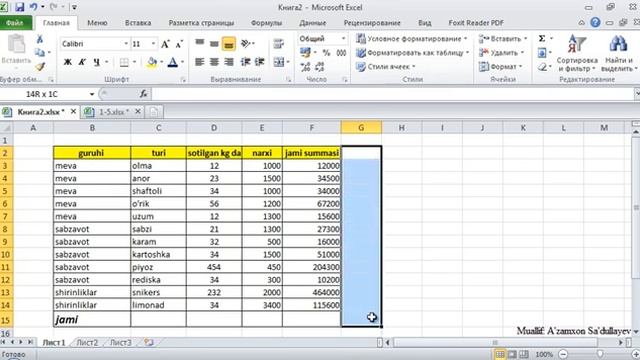The image size is (640, 360).
Task: Open the Foxit Reader PDF tab
Action: click(476, 23)
